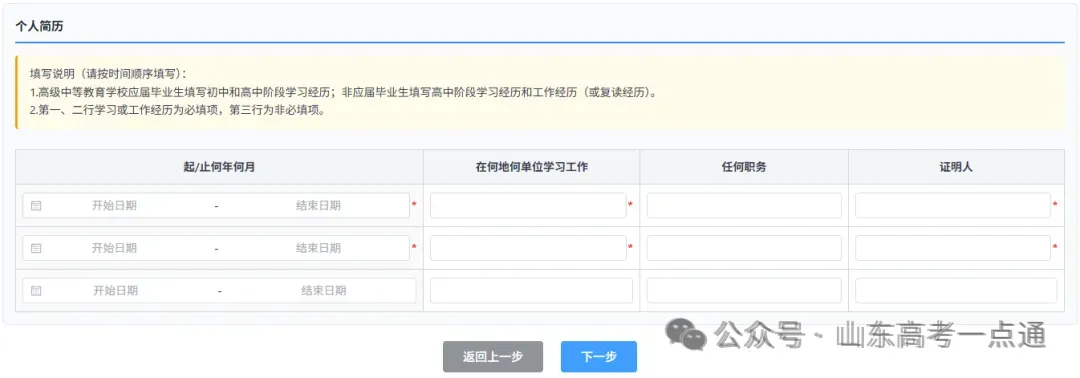
Task: Click calendar icon in third row date field
Action: (37, 291)
